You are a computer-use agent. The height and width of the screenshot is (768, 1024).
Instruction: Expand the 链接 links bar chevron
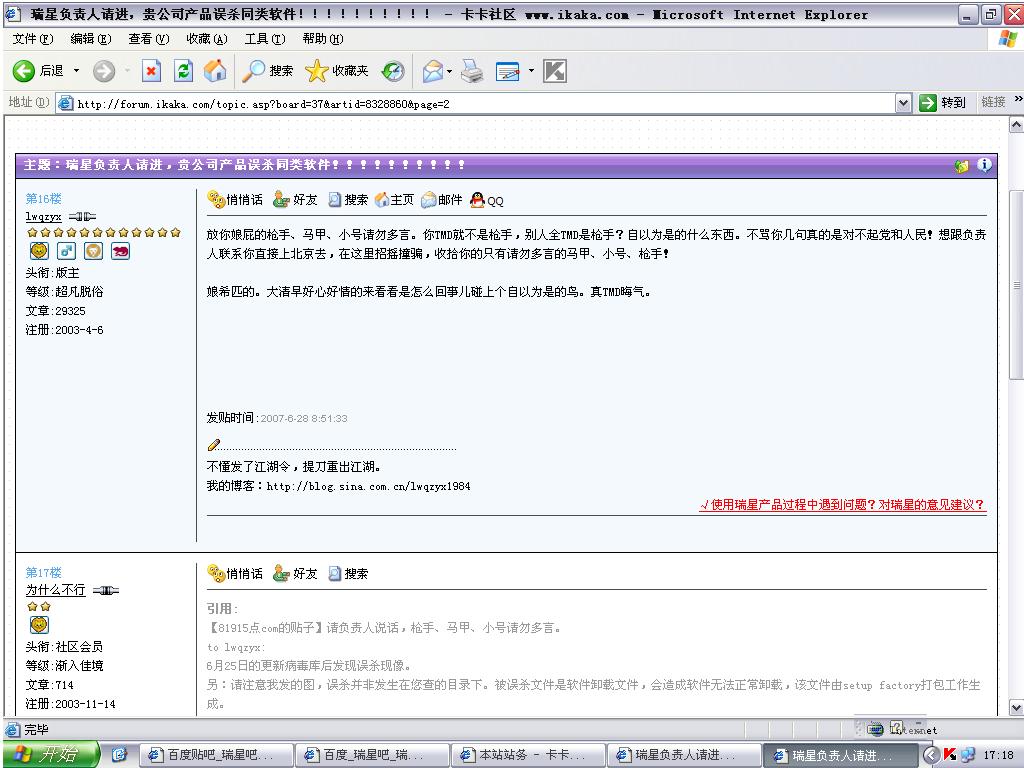pos(1018,100)
